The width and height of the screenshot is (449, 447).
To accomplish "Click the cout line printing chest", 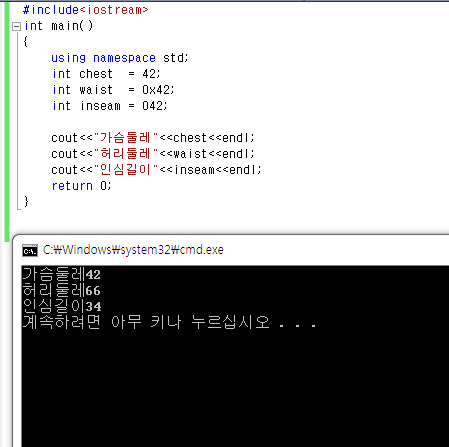I will click(x=153, y=138).
